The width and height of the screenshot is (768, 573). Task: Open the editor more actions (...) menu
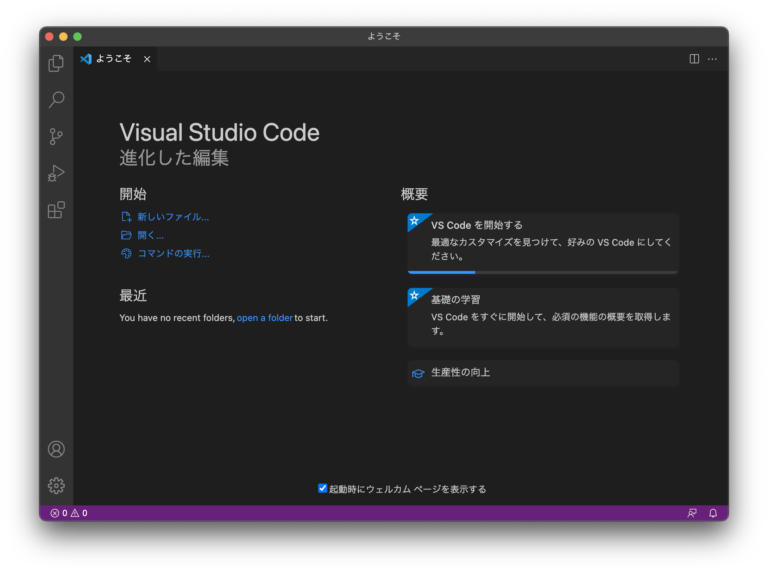[712, 59]
